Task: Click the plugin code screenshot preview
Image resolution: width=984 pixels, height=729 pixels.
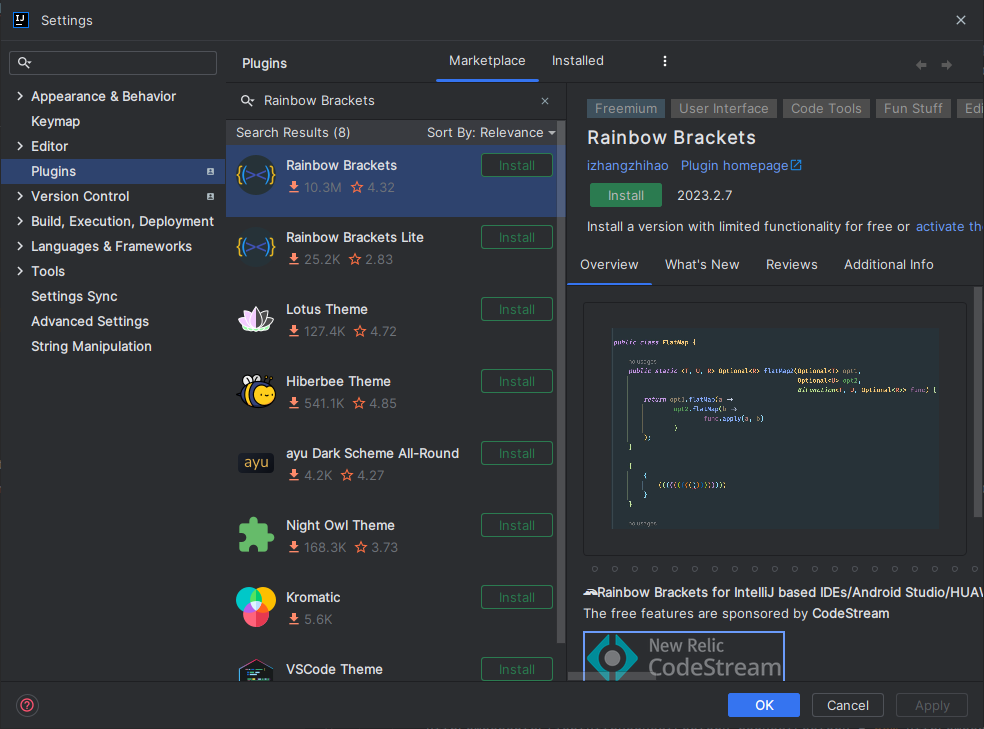Action: click(774, 428)
